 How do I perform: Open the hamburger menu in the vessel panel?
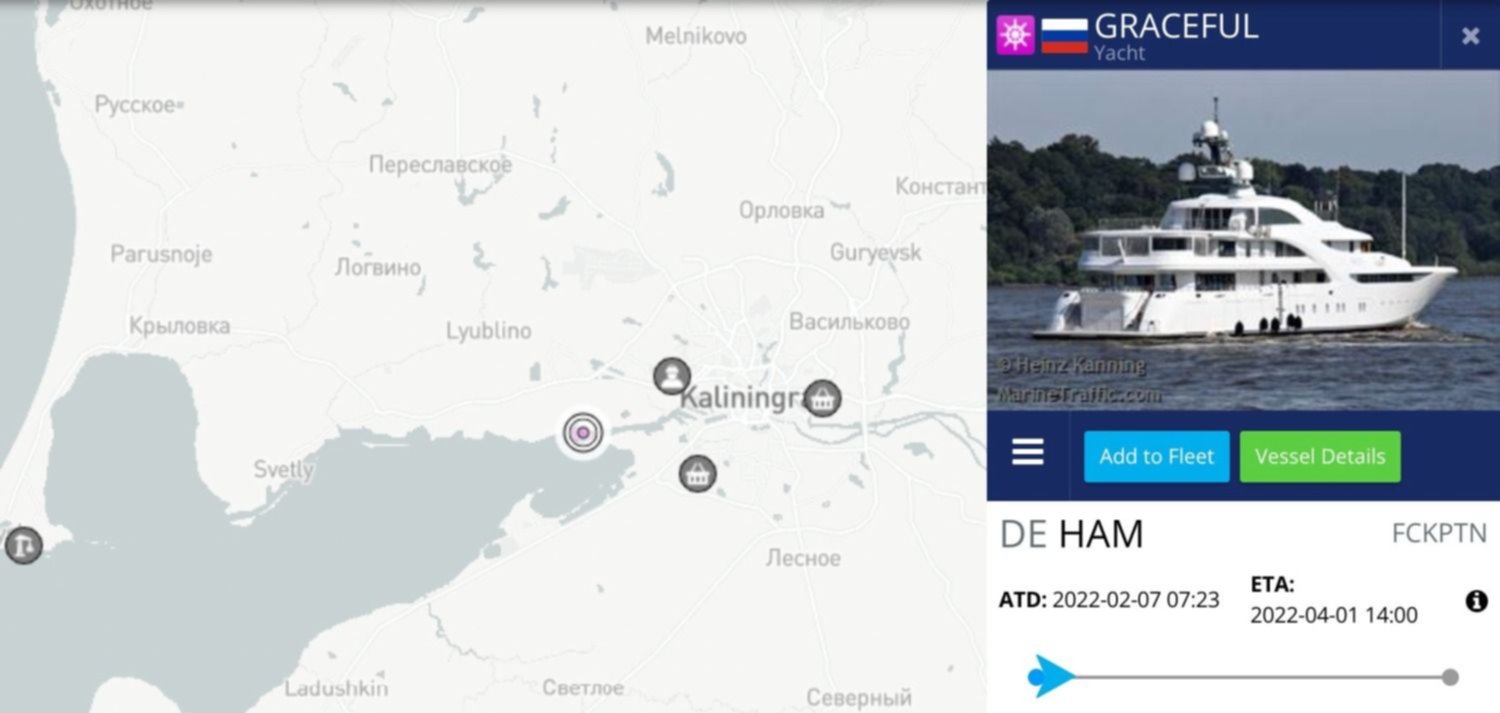coord(1028,453)
